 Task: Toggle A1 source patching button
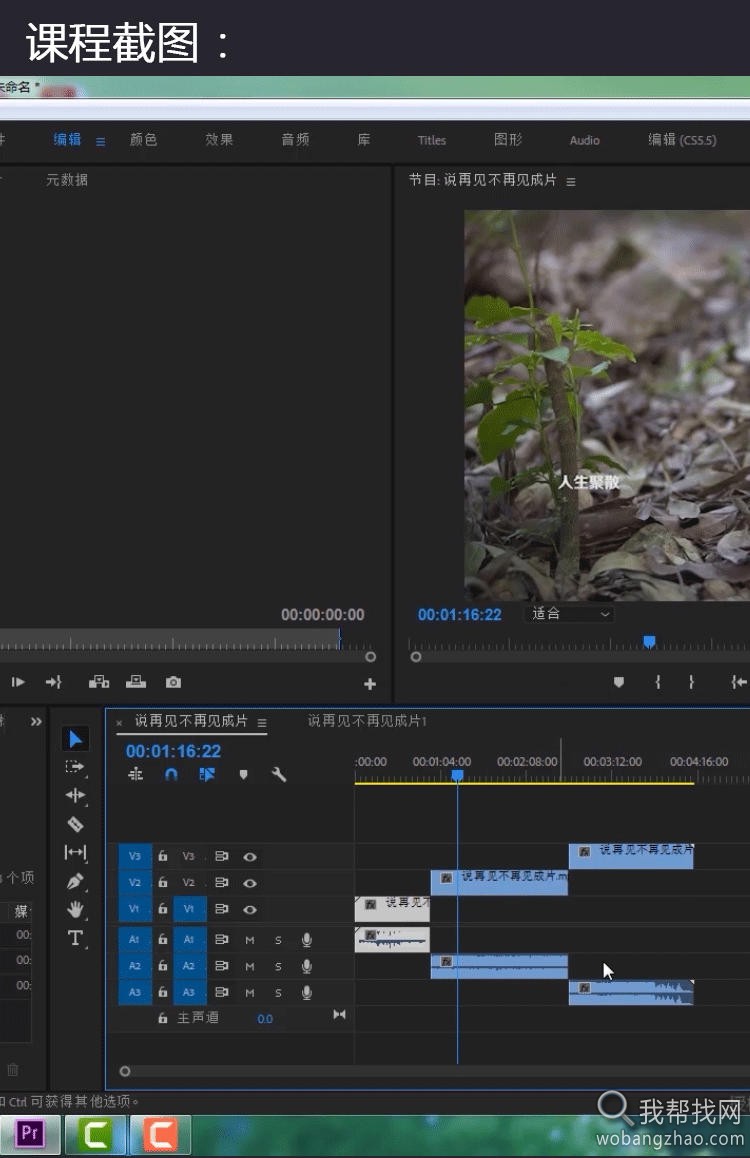[x=134, y=939]
